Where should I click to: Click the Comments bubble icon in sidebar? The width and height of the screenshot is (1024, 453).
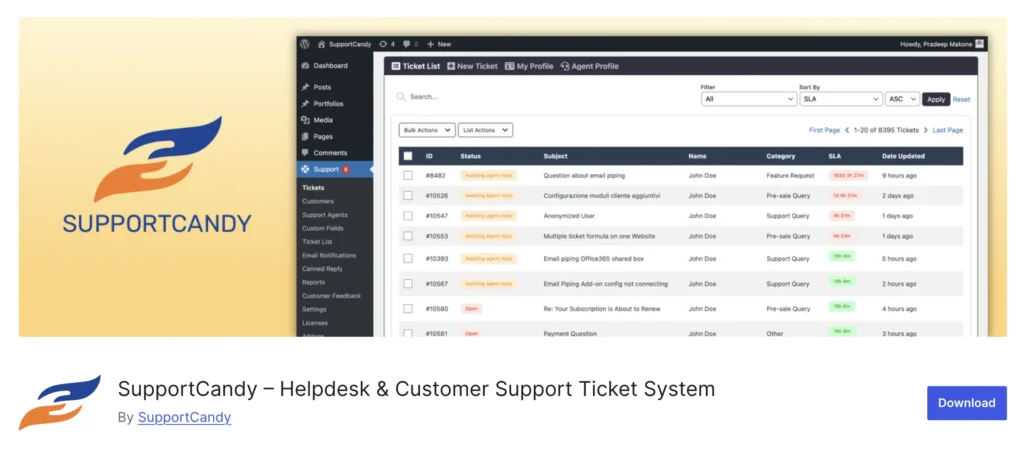click(305, 153)
